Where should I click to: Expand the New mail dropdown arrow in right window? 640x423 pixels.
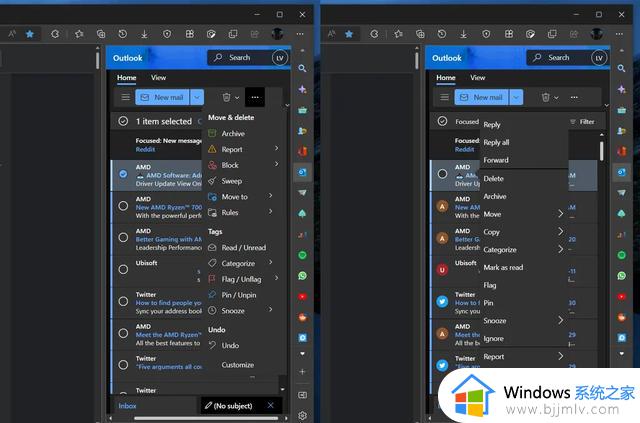(516, 97)
